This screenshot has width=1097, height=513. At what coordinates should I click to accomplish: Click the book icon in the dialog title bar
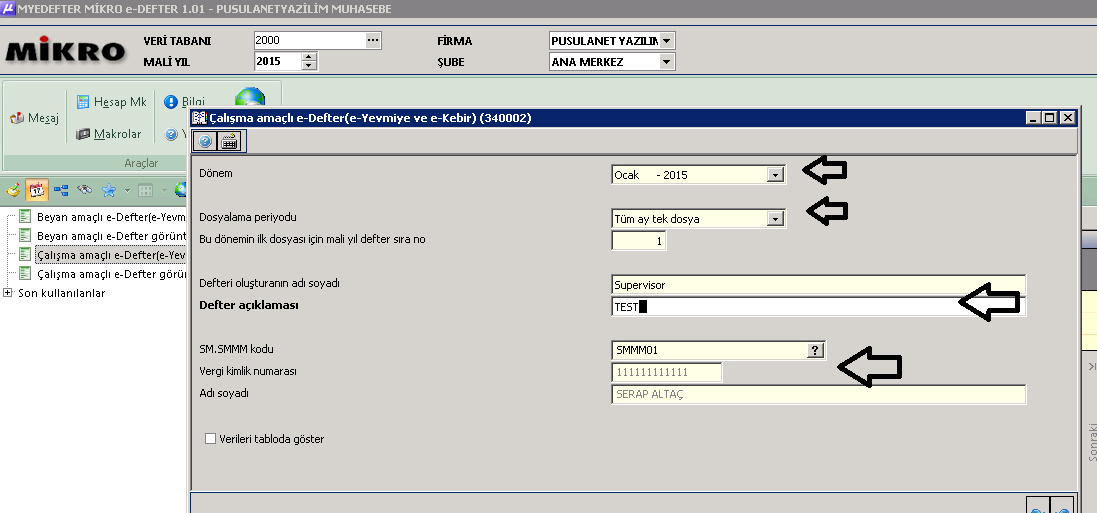199,118
